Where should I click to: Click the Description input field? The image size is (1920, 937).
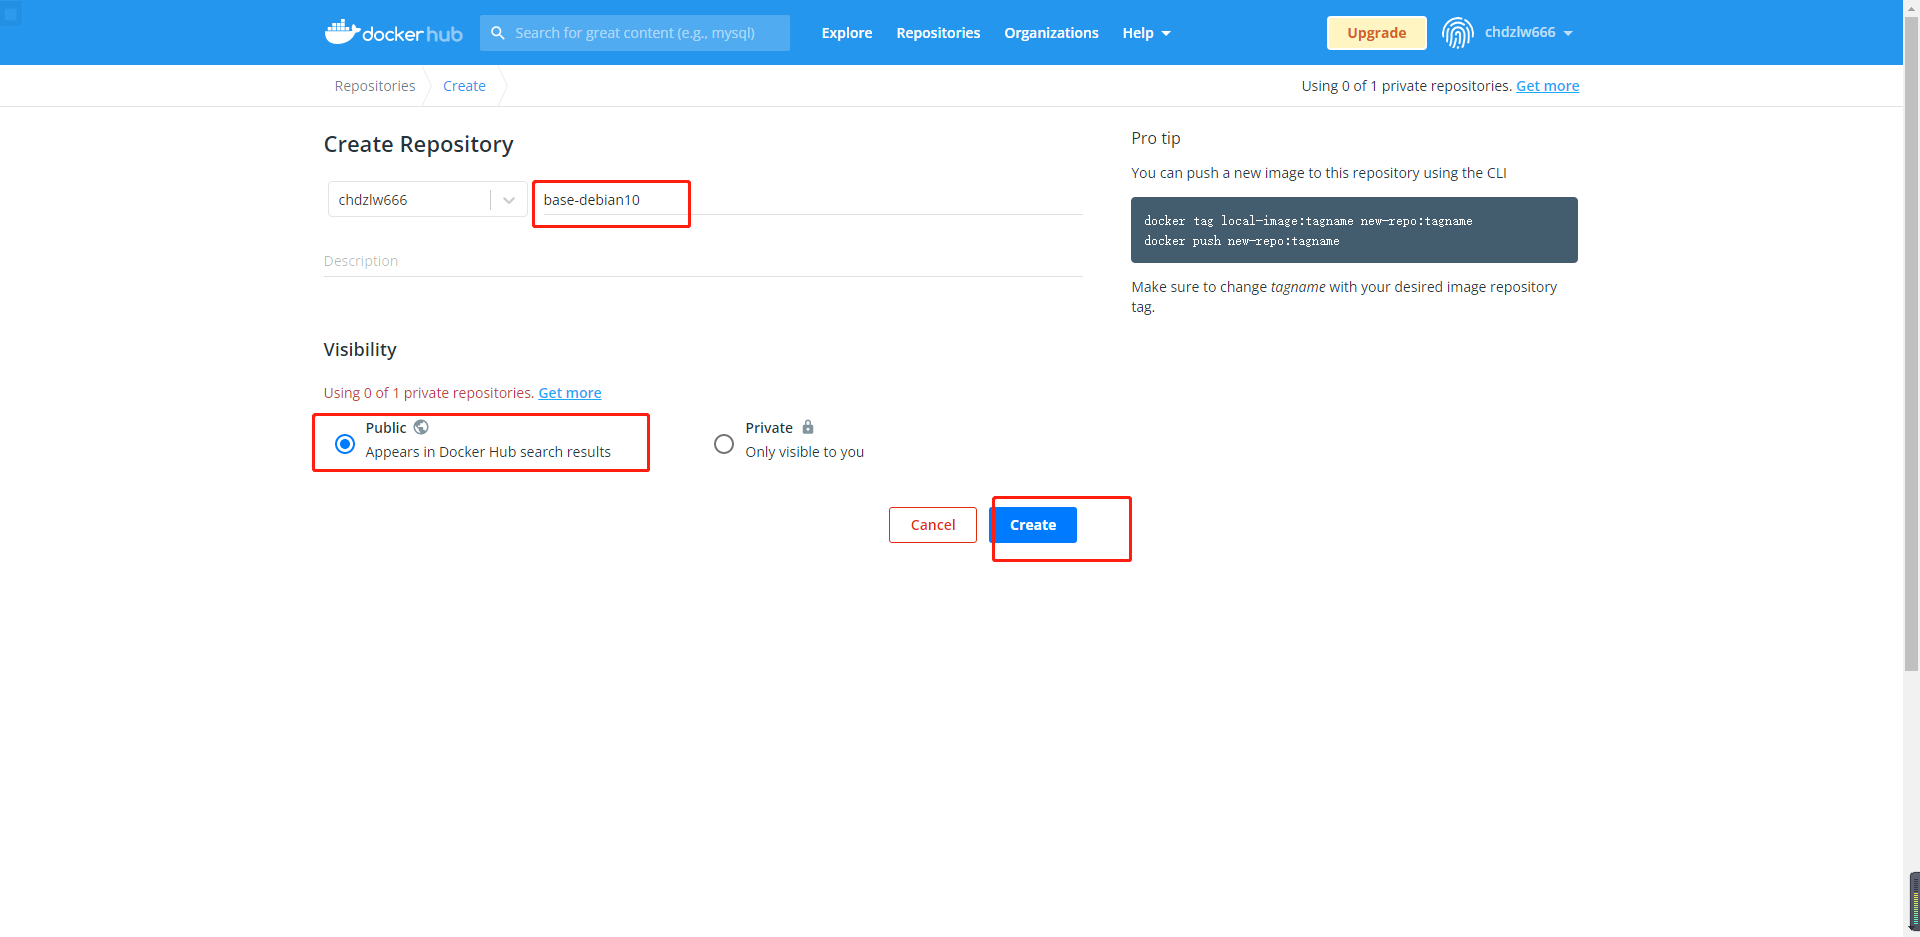[703, 261]
